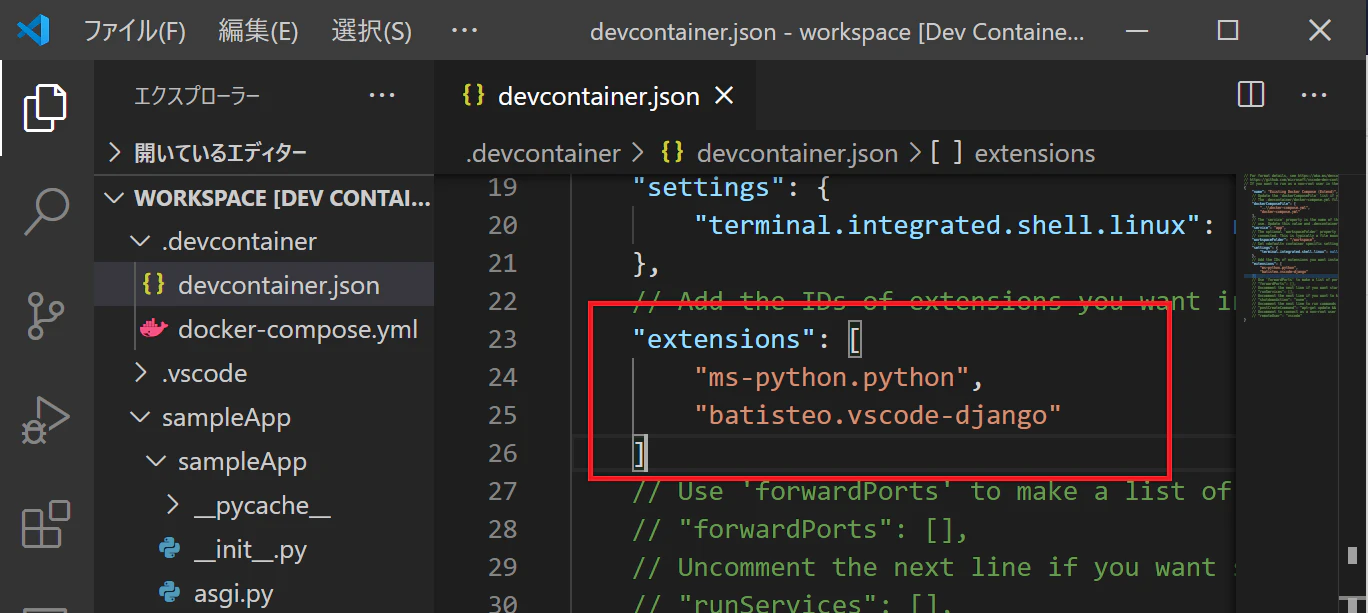The width and height of the screenshot is (1368, 613).
Task: Open the Search view icon
Action: click(x=46, y=211)
